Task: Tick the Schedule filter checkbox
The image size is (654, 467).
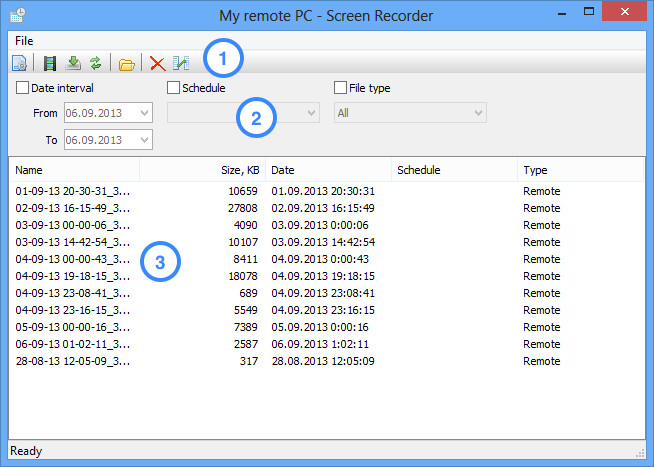Action: [174, 88]
